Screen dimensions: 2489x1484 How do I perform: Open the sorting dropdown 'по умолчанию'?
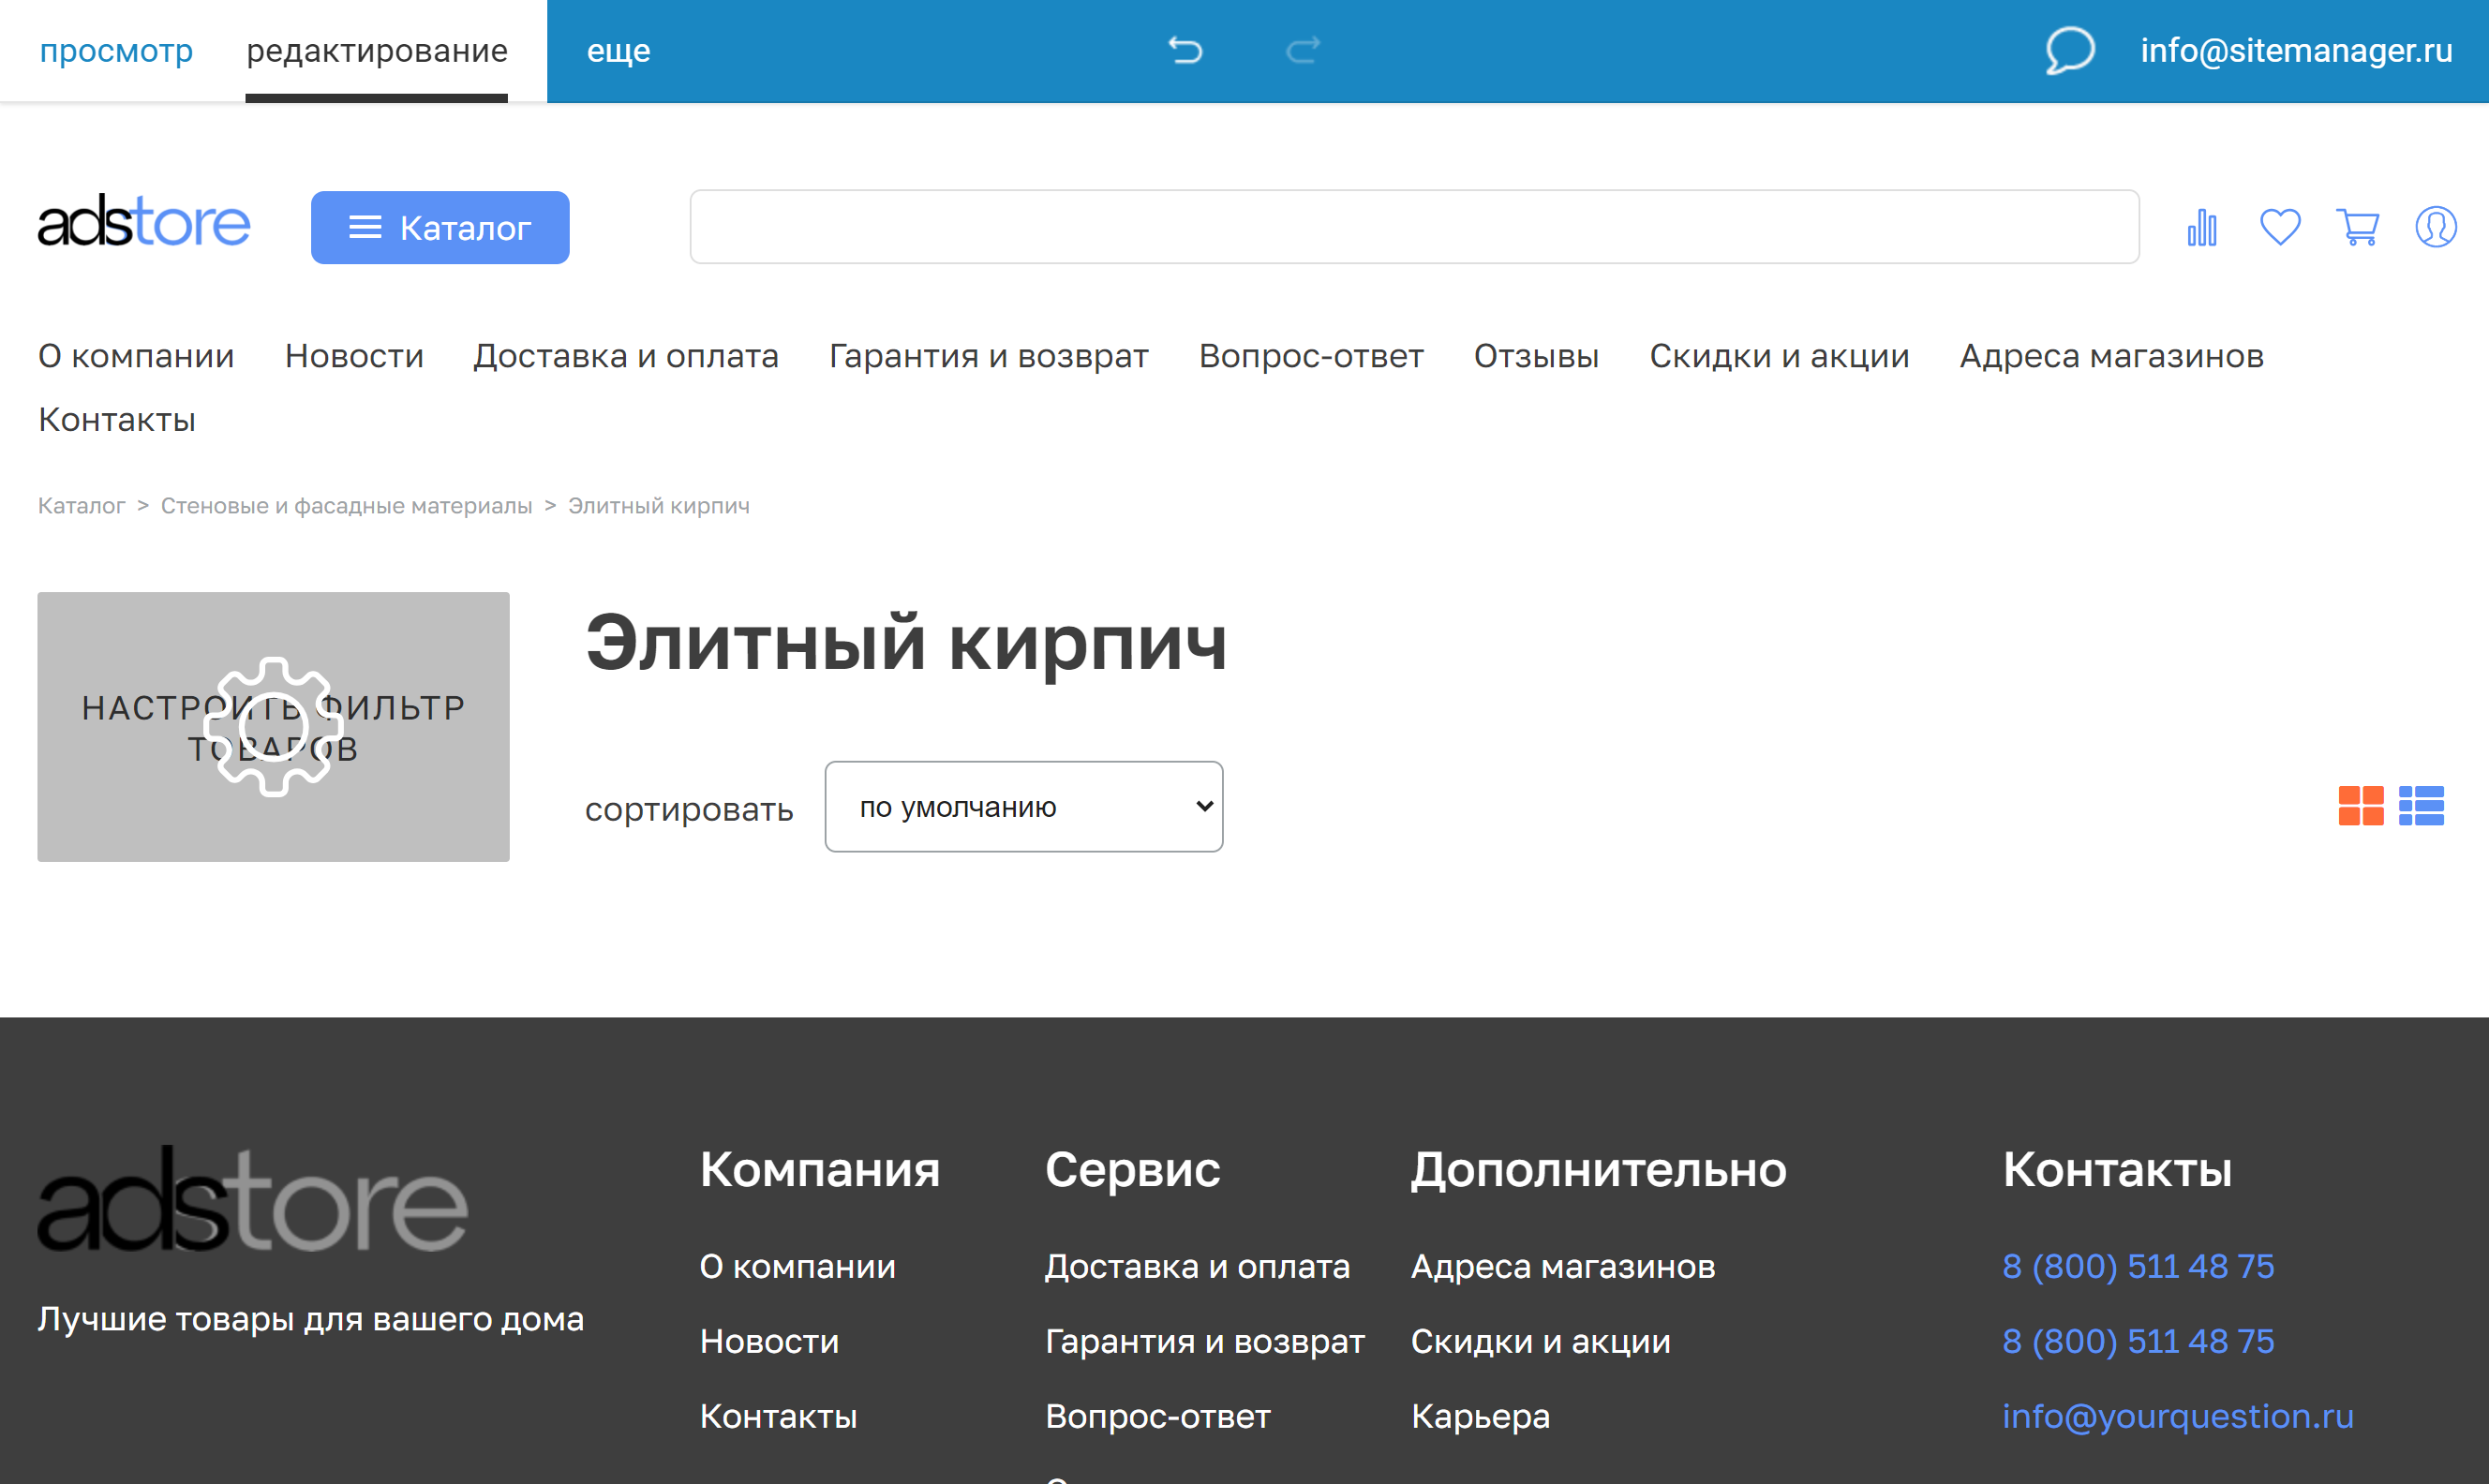pos(1022,806)
